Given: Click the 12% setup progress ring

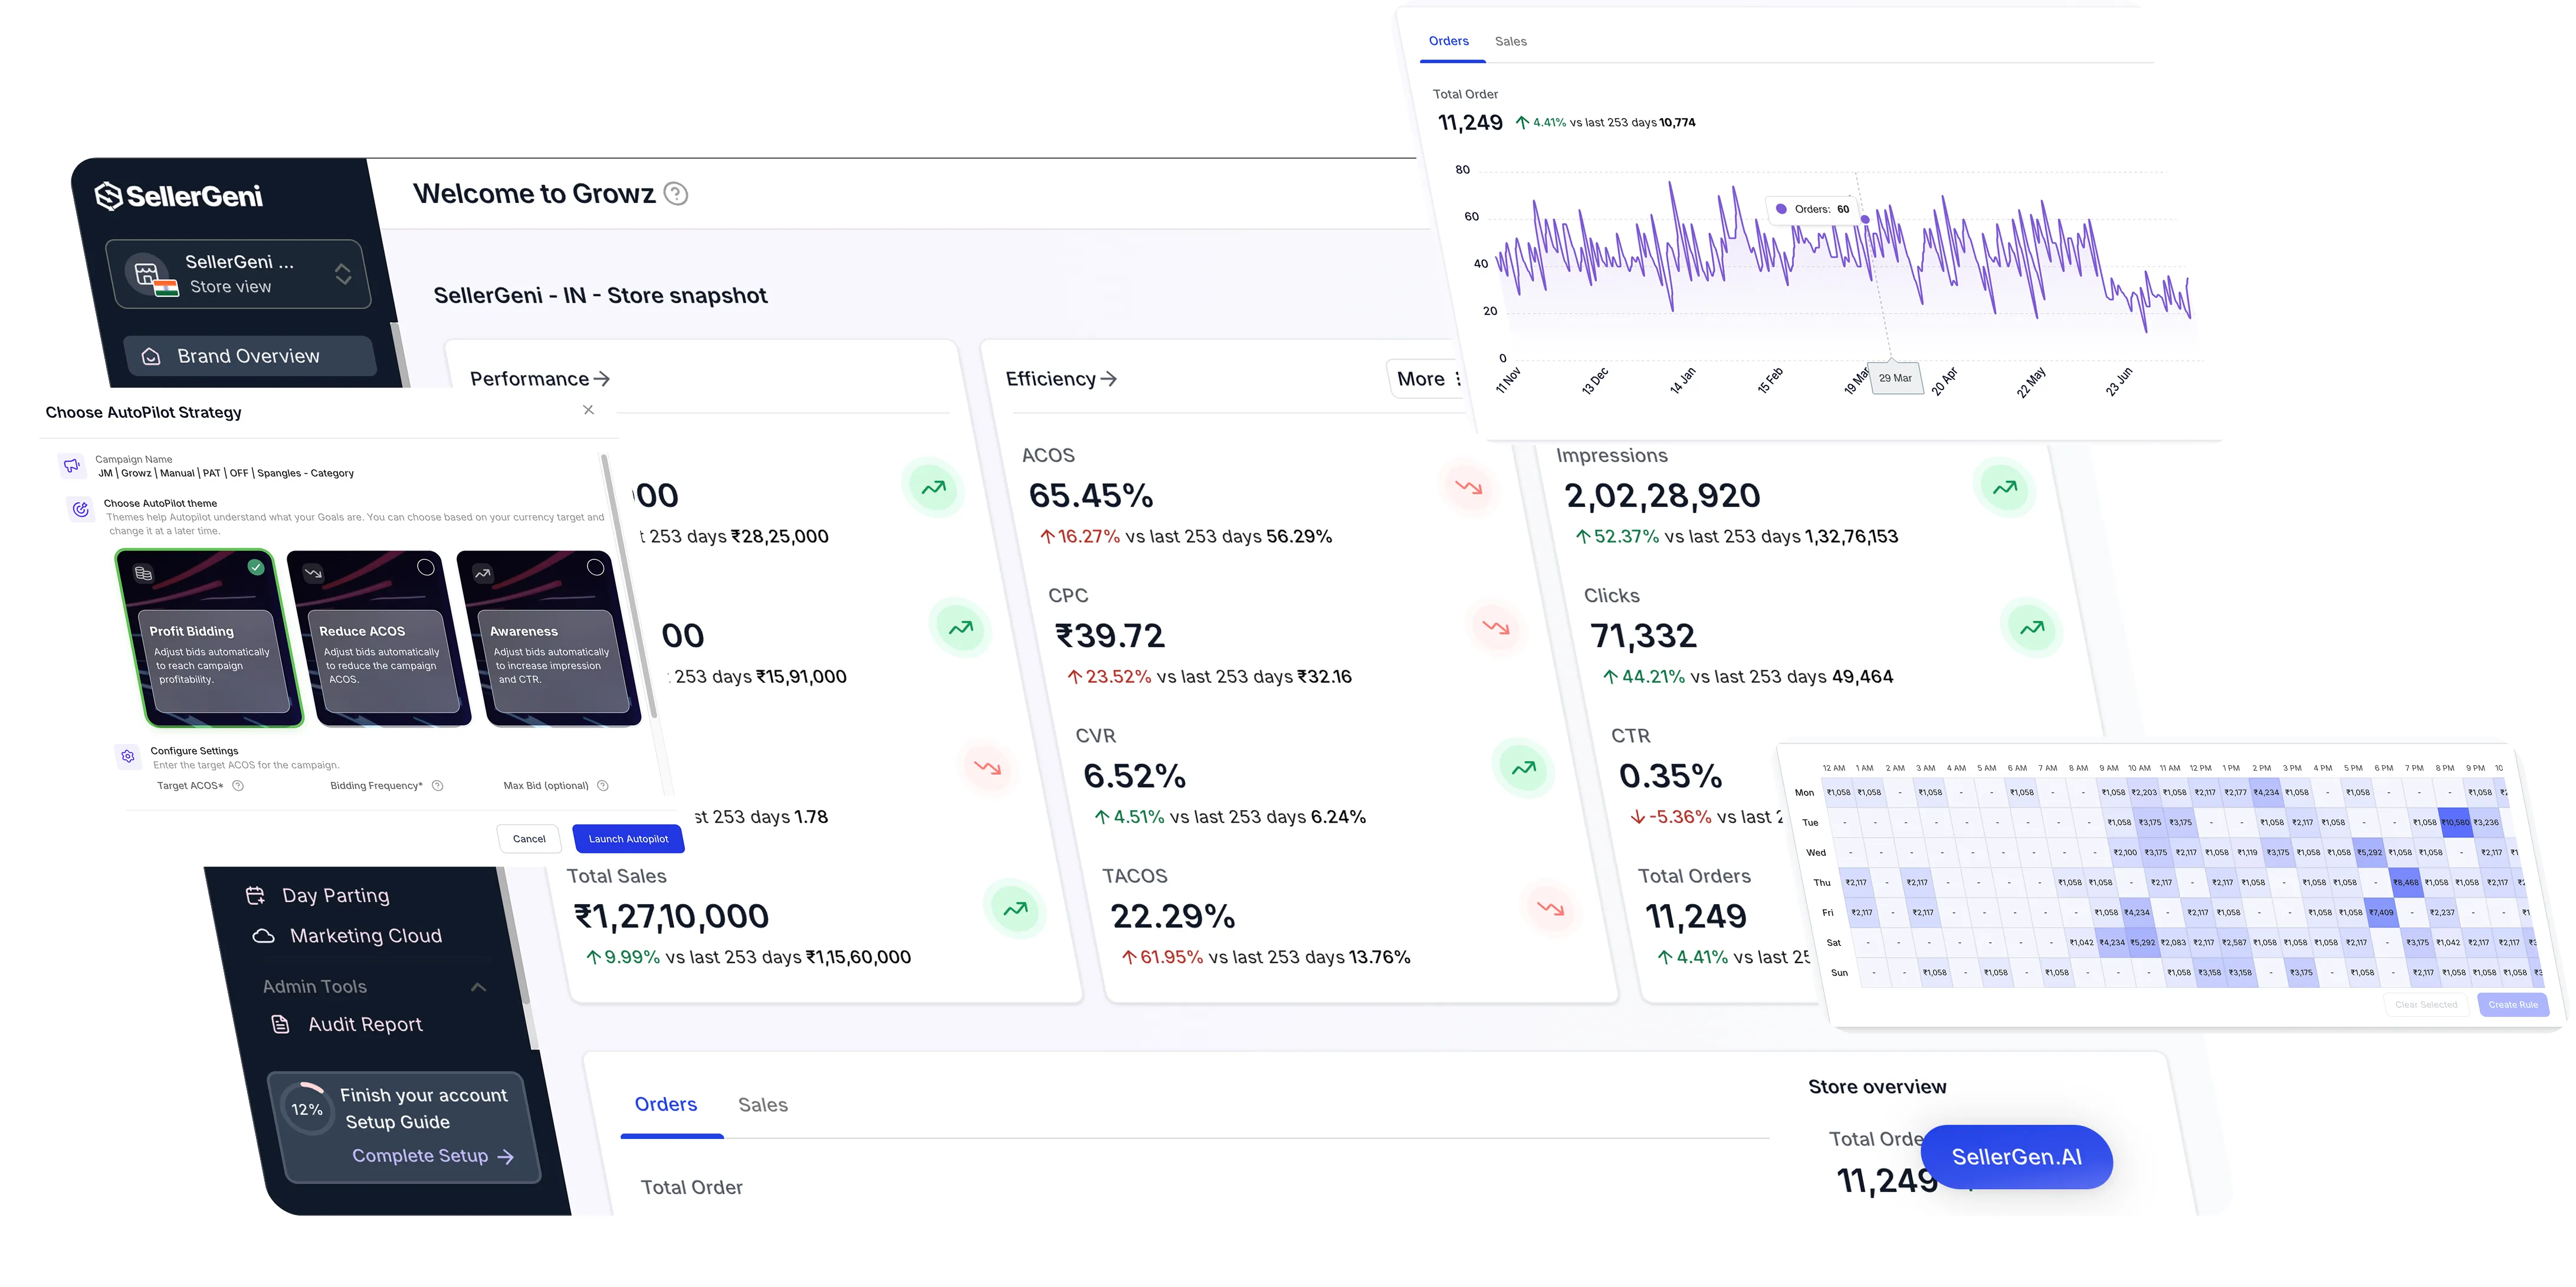Looking at the screenshot, I should click(307, 1109).
